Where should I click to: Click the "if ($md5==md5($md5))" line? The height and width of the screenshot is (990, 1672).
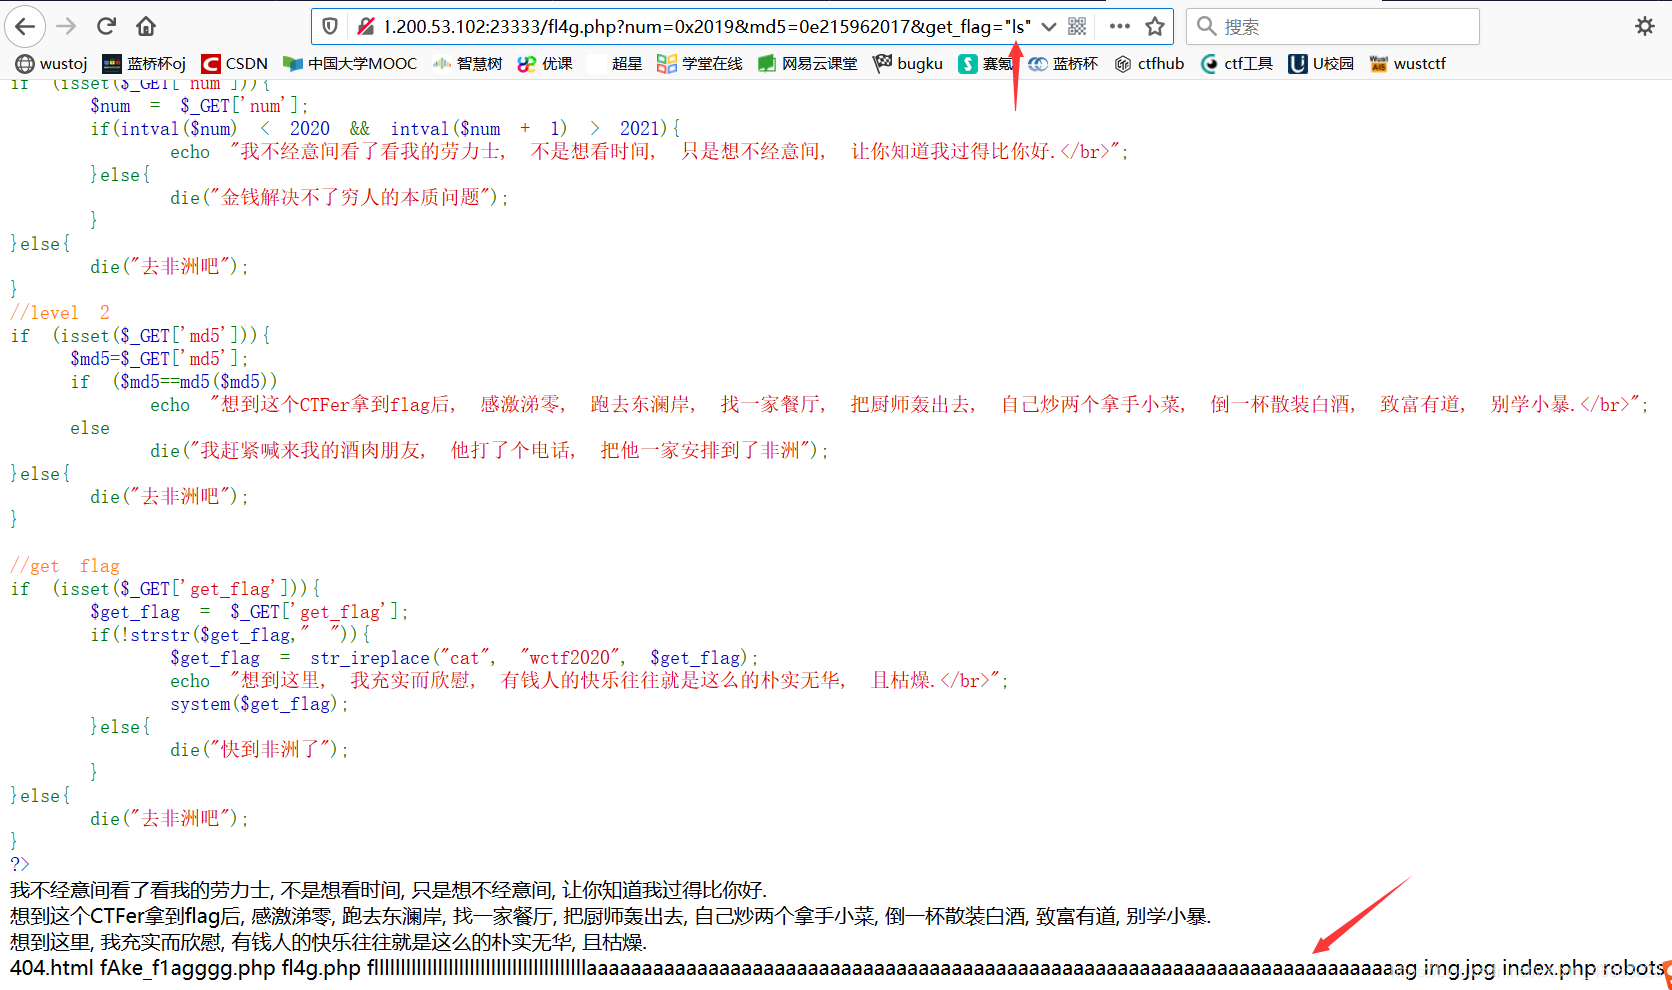[174, 382]
